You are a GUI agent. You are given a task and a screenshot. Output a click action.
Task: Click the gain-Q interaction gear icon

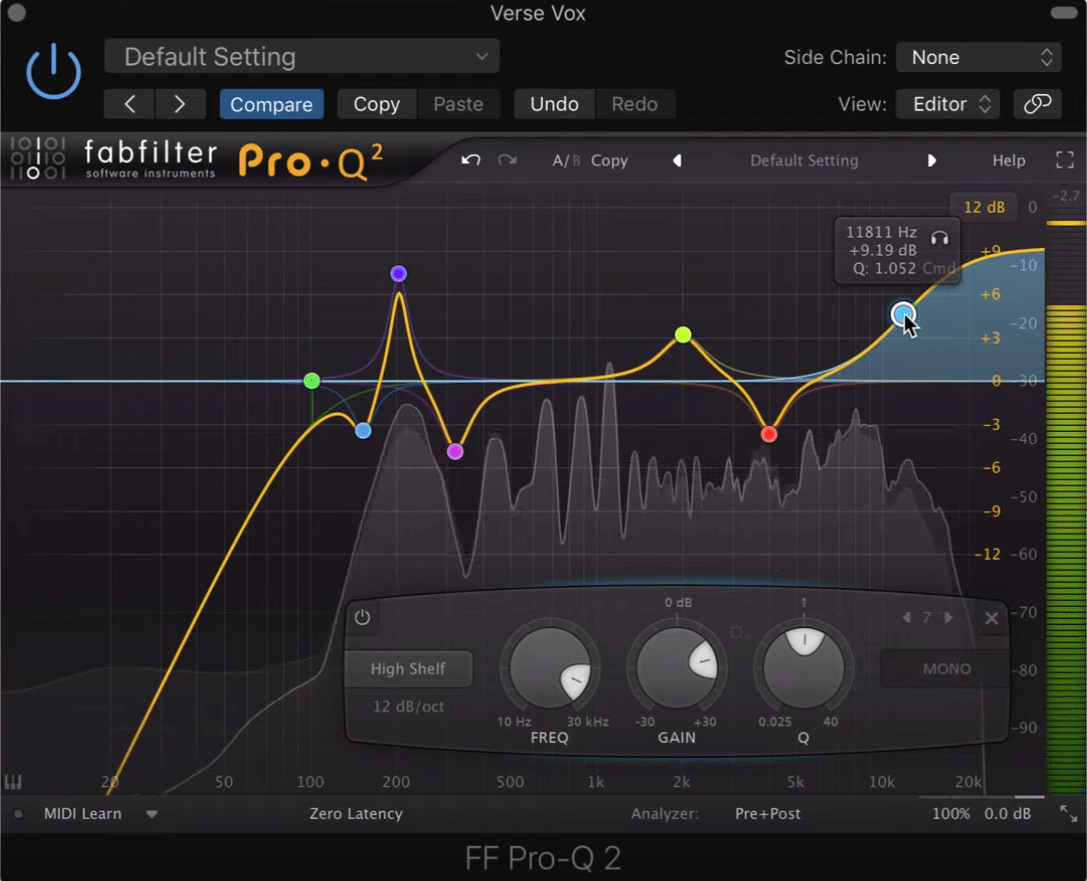click(x=738, y=632)
